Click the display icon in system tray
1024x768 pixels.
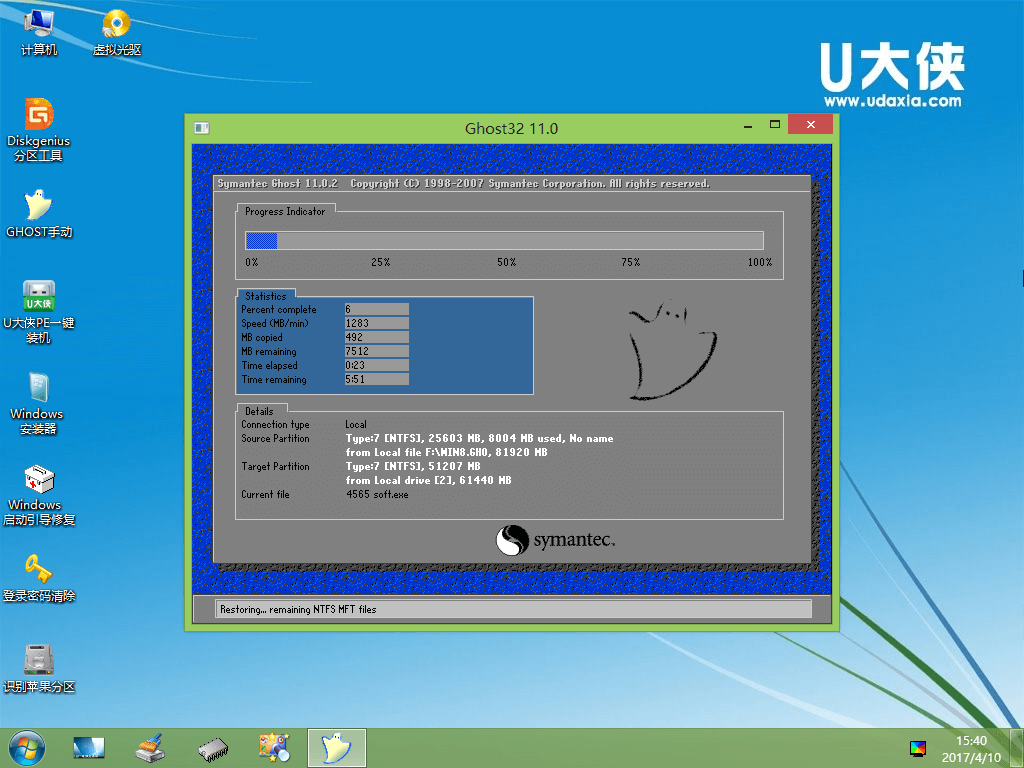coord(917,748)
